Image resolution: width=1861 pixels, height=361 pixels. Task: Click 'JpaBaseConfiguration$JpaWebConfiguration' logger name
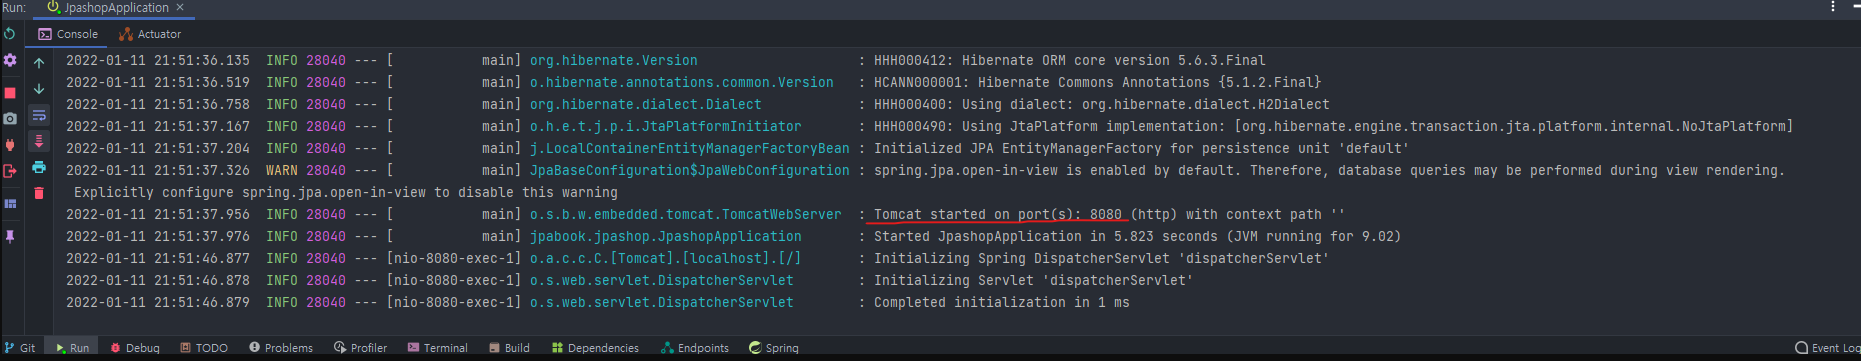690,170
